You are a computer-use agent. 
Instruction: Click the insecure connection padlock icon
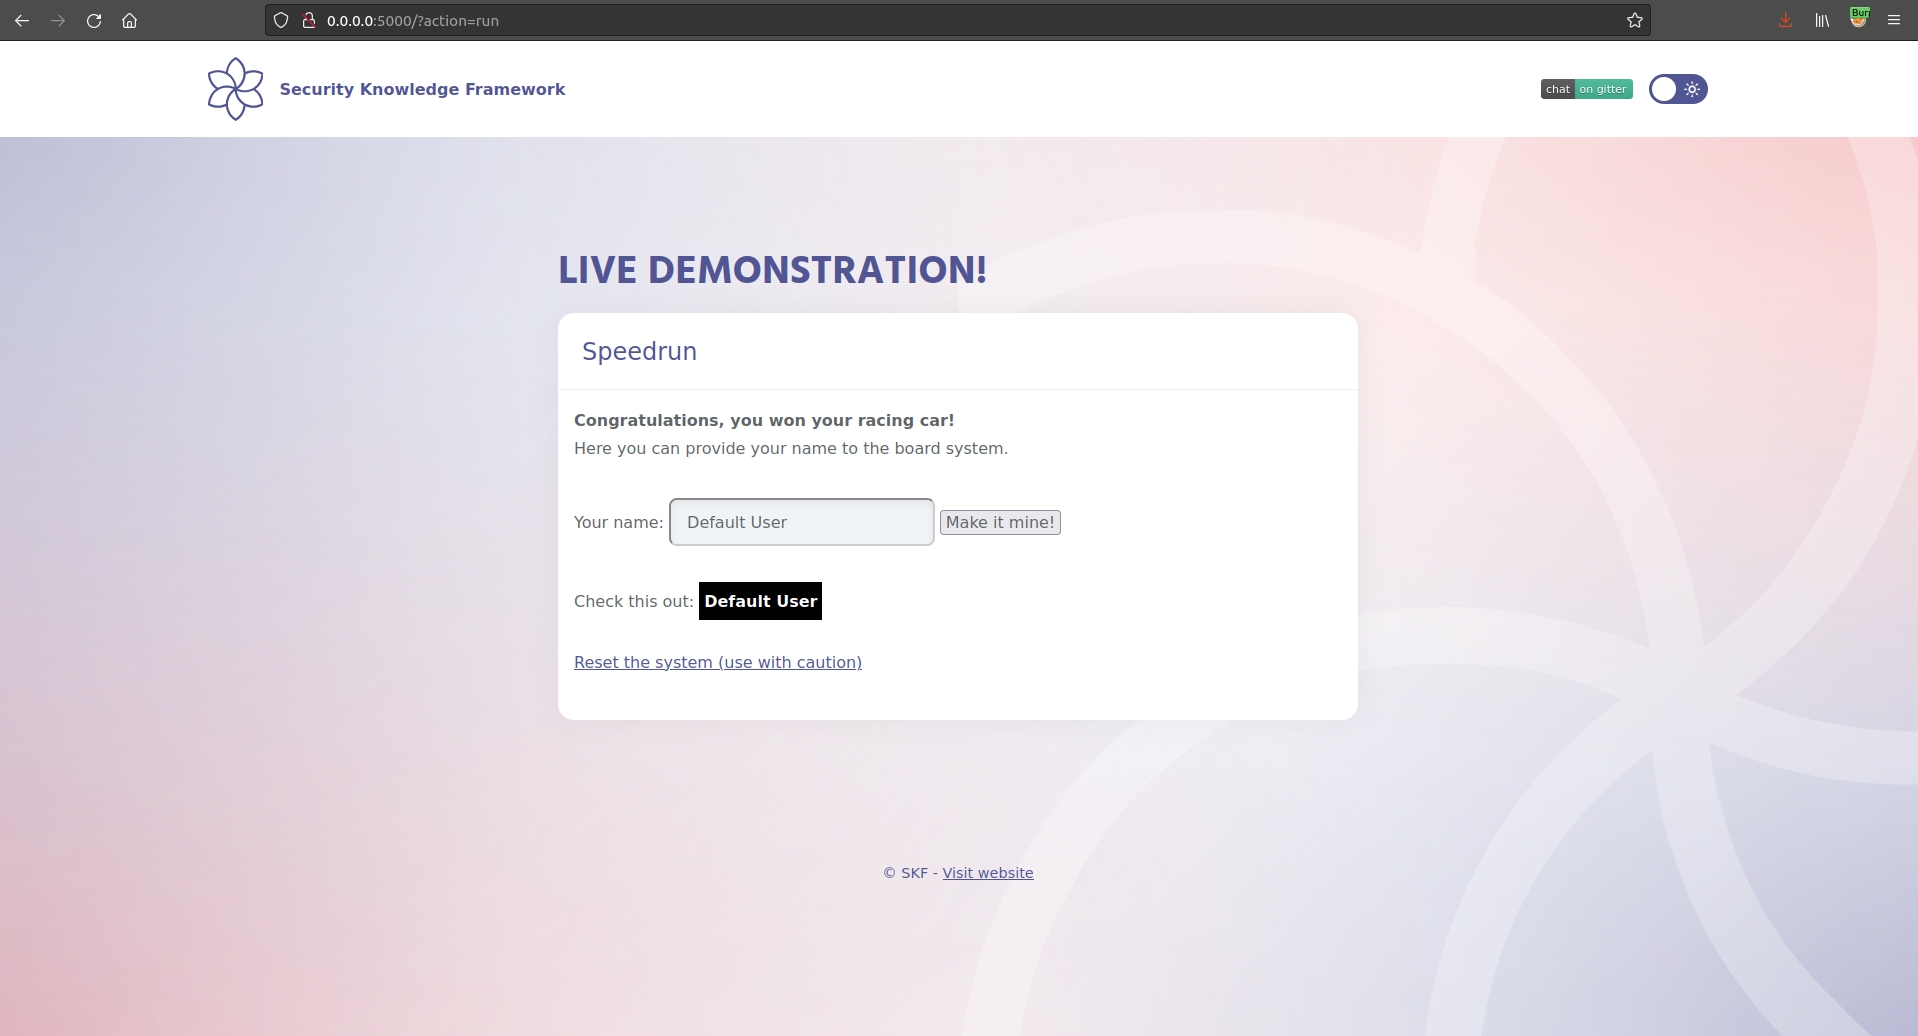(x=309, y=20)
